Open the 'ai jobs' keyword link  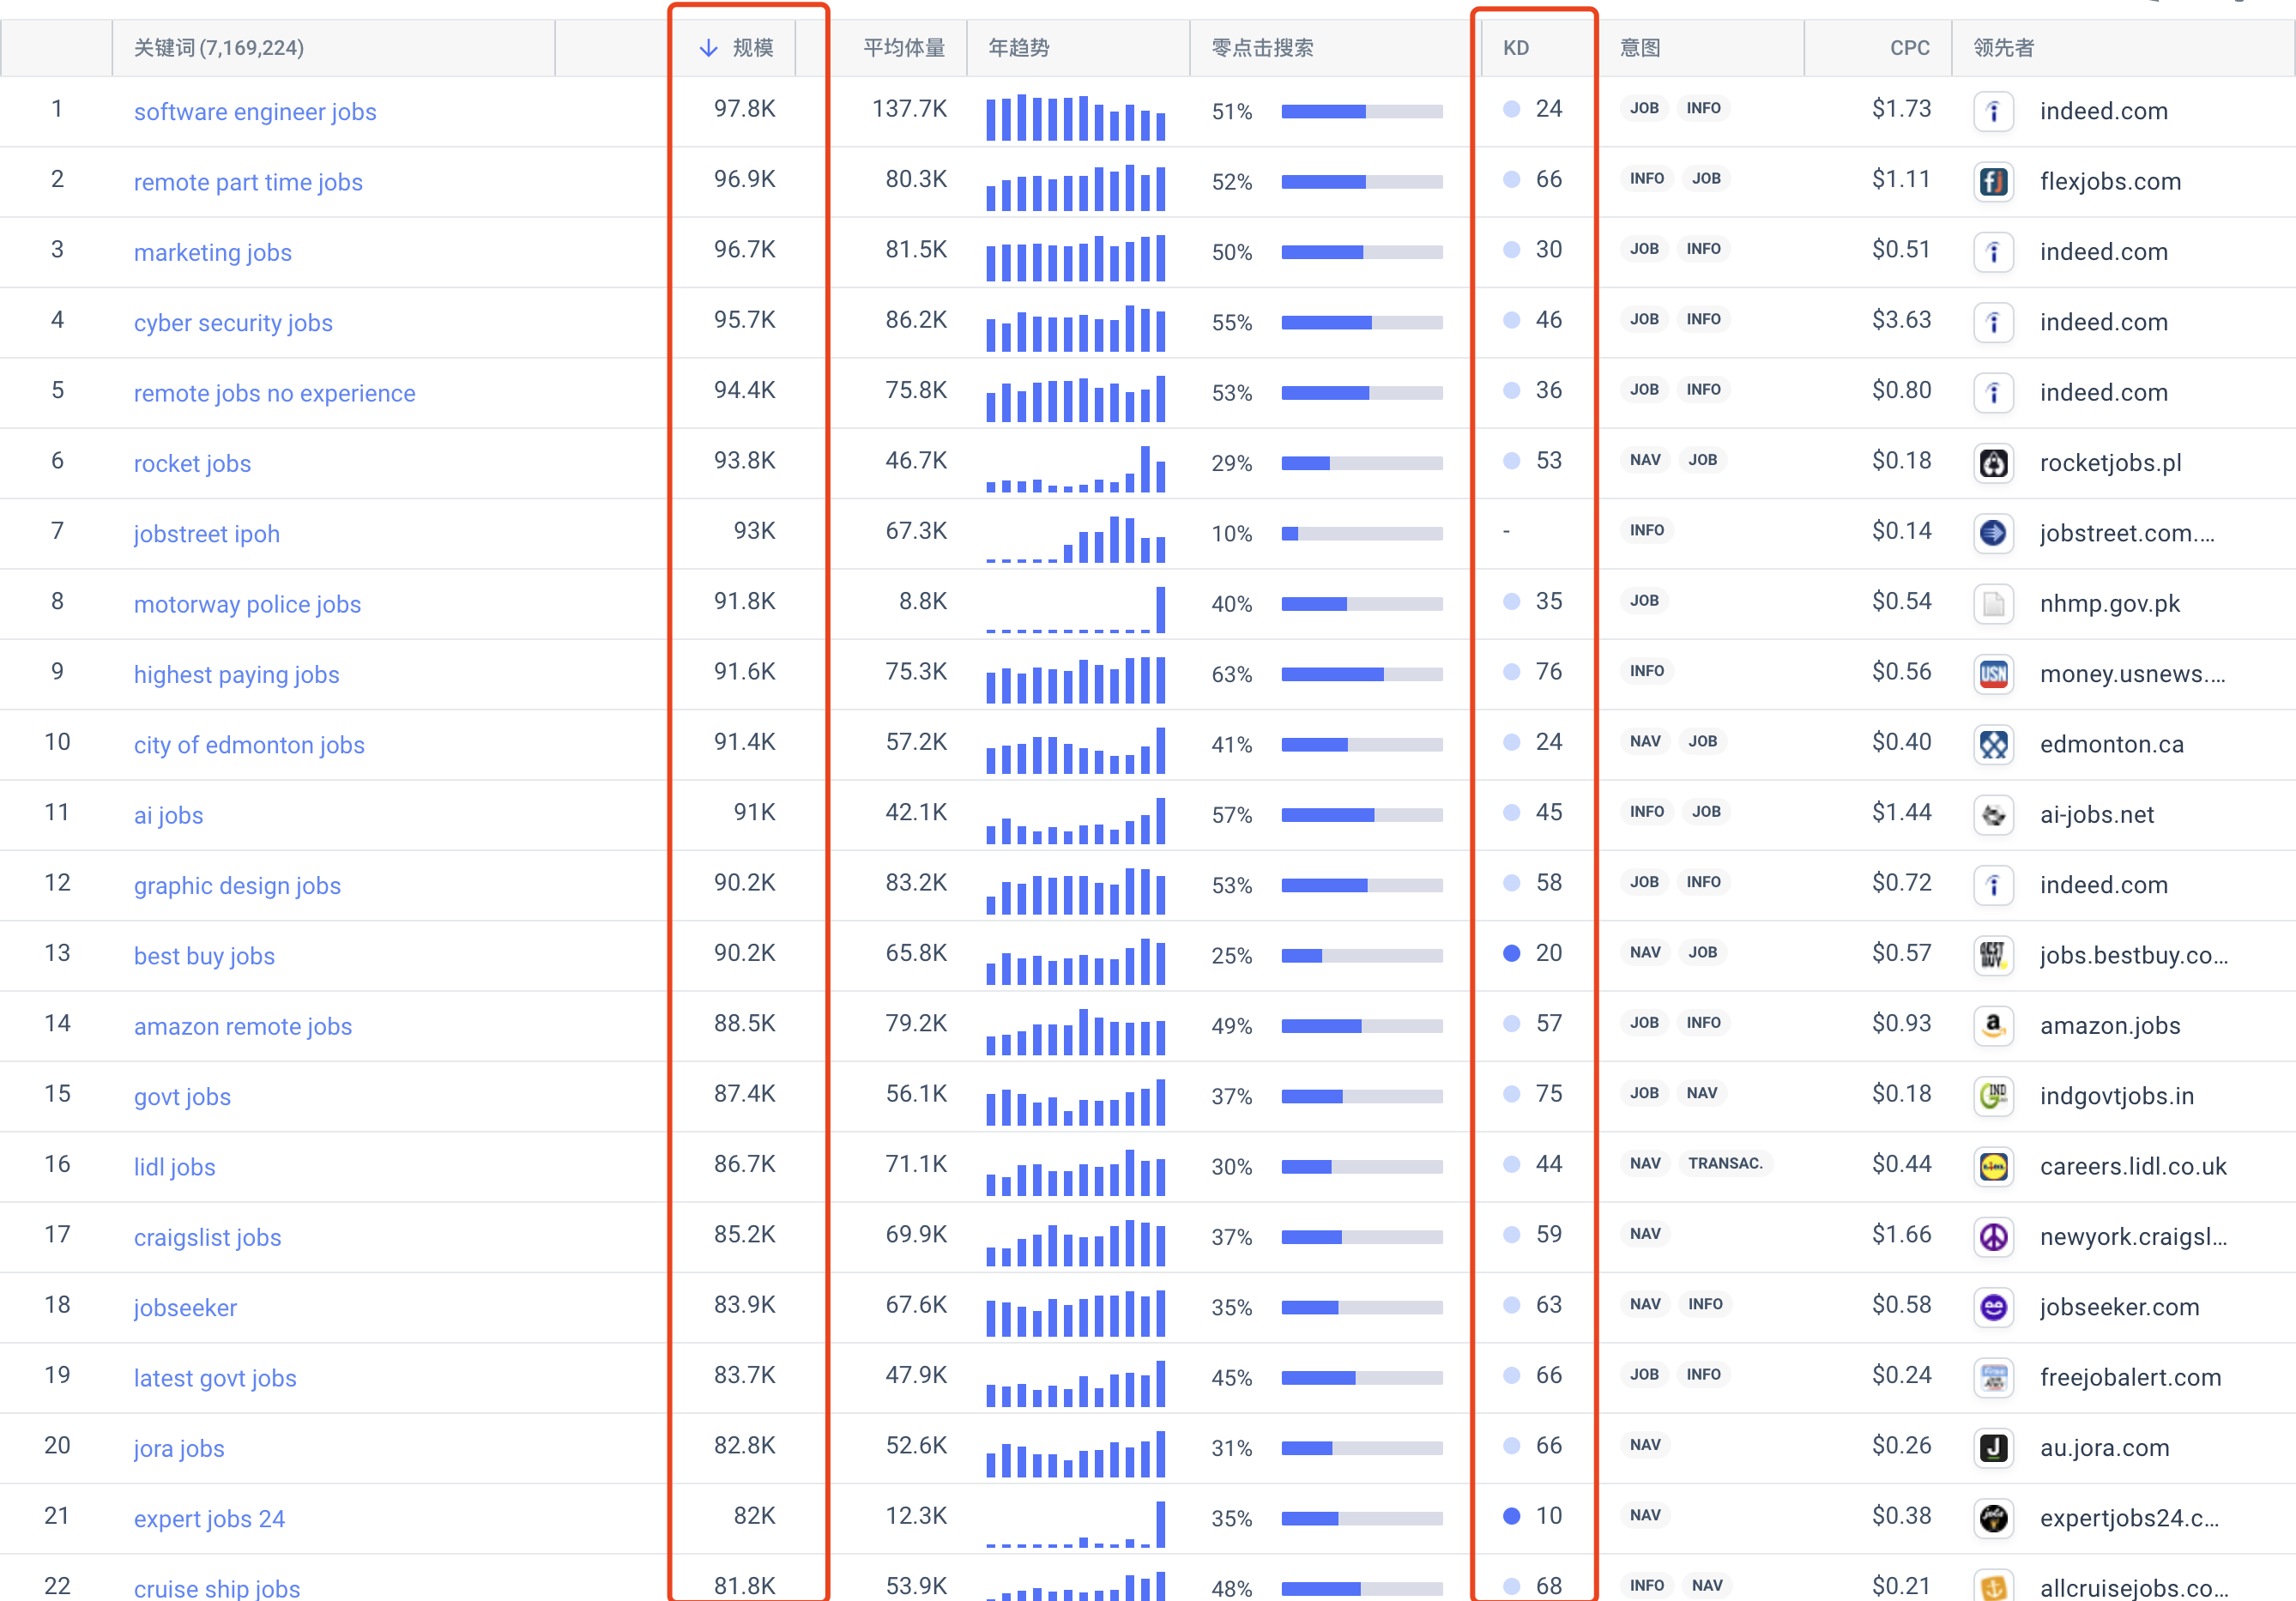tap(169, 815)
